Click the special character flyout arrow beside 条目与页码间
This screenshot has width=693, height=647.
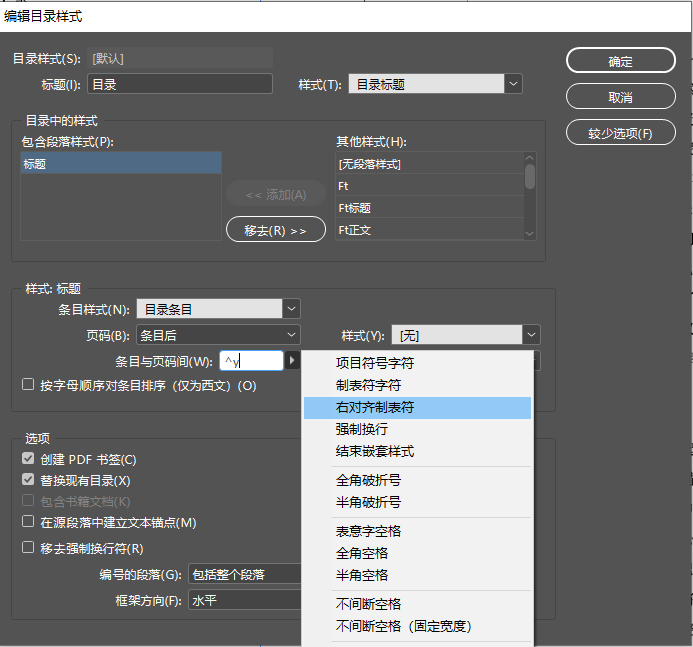[292, 361]
